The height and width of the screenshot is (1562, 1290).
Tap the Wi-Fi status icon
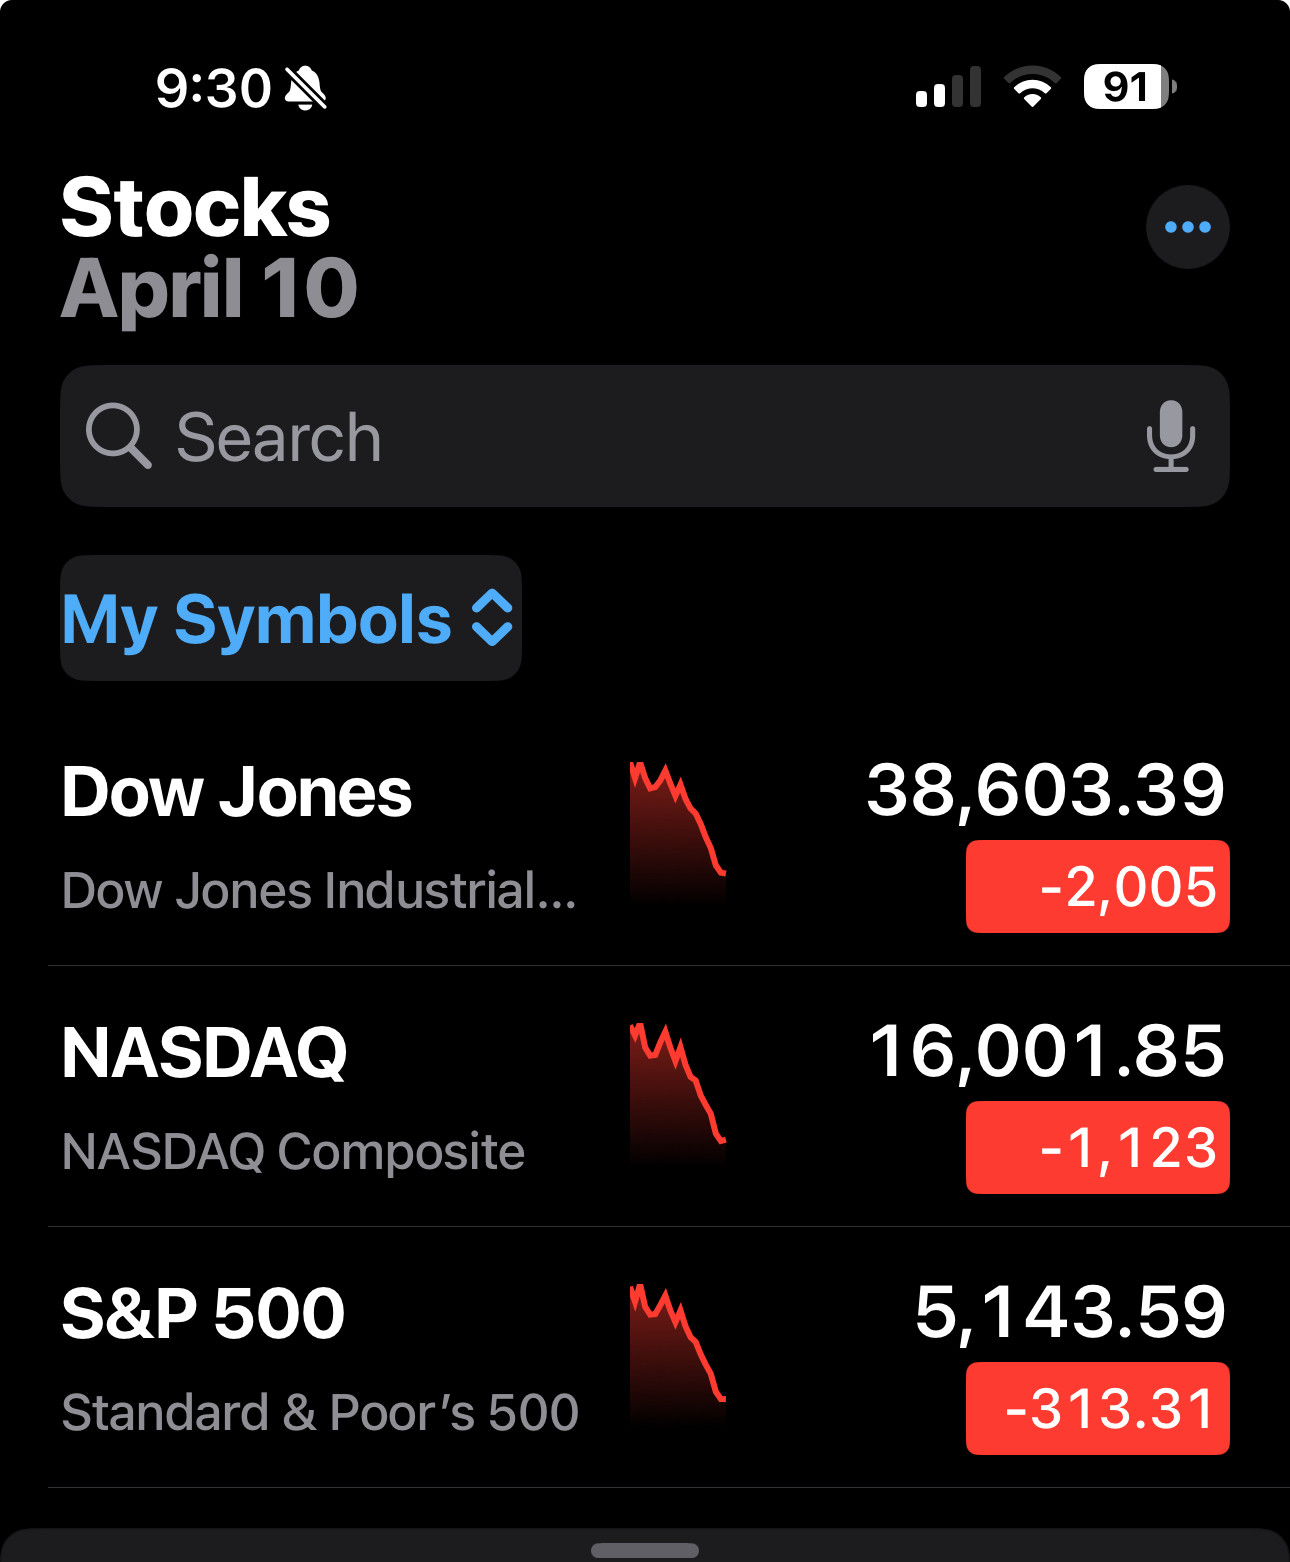pyautogui.click(x=1032, y=87)
